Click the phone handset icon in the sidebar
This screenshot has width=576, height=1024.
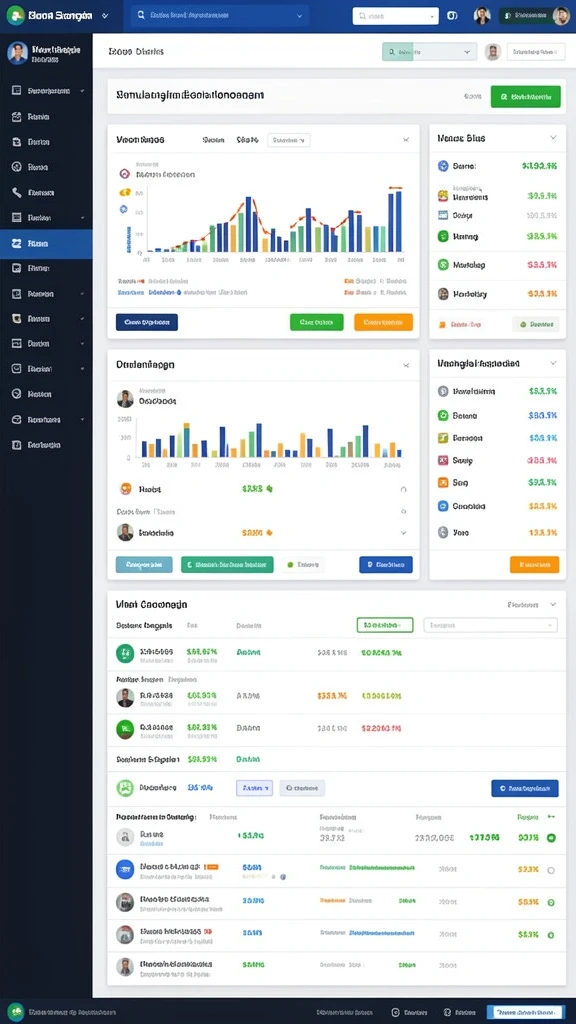tap(17, 192)
